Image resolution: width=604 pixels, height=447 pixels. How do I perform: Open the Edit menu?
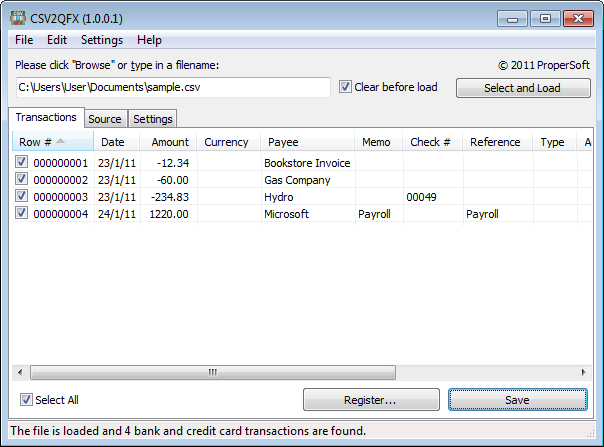(57, 40)
